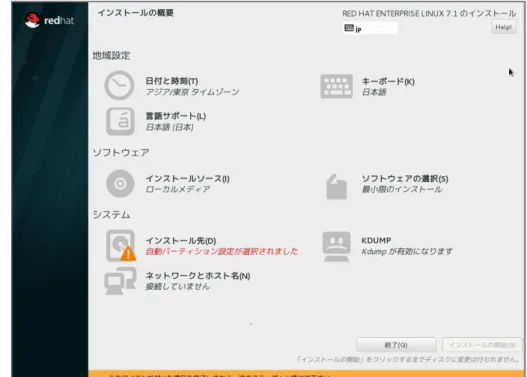Screen dimensions: 527x377
Task: Open ネットワークとホスト名(N) settings
Action: point(198,276)
